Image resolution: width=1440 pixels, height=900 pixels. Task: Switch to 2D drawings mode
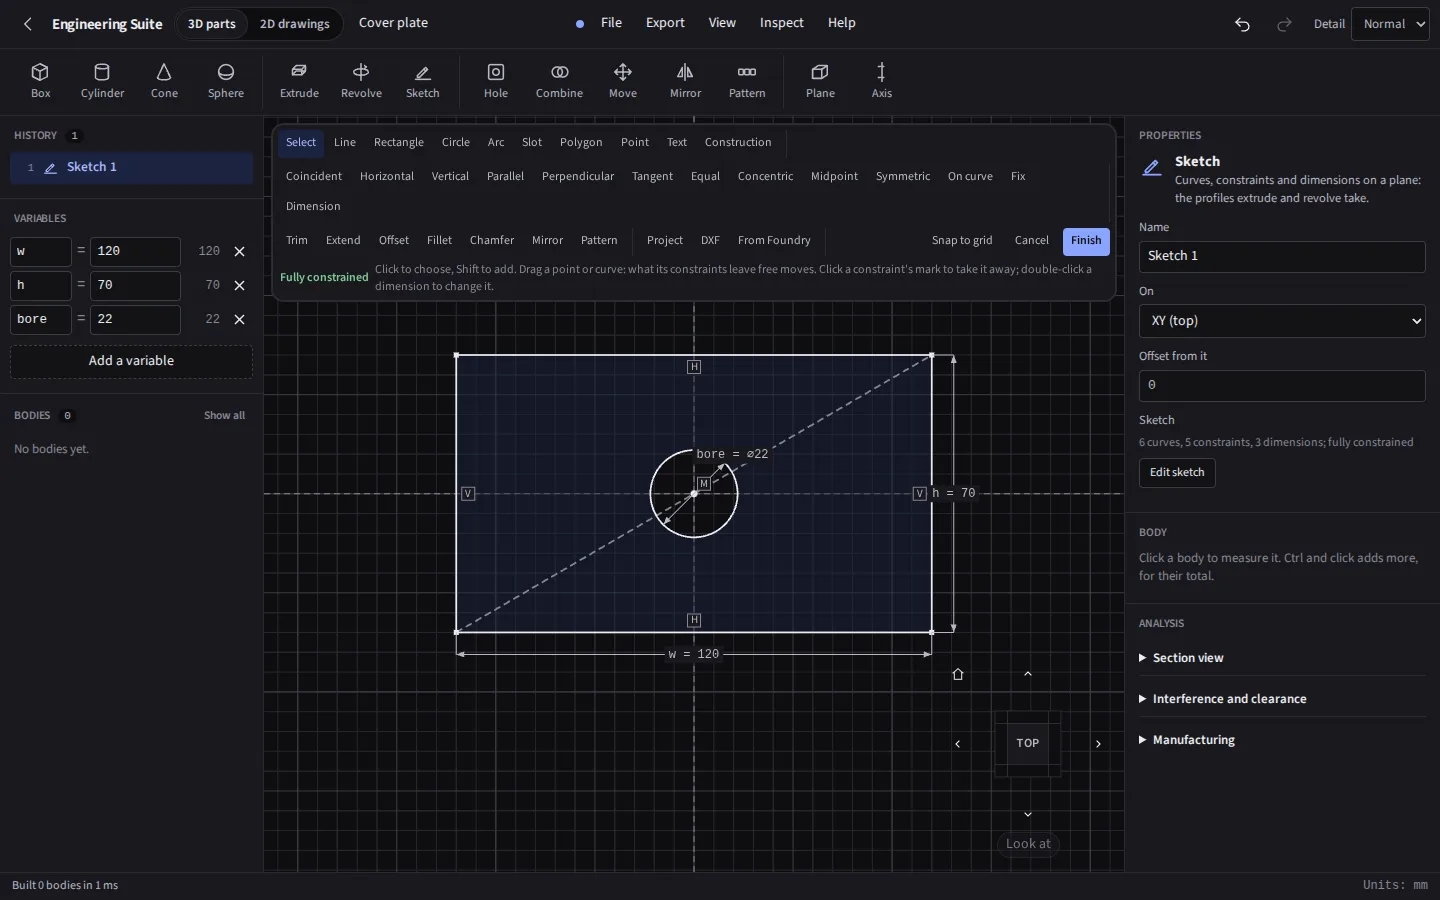click(x=294, y=24)
